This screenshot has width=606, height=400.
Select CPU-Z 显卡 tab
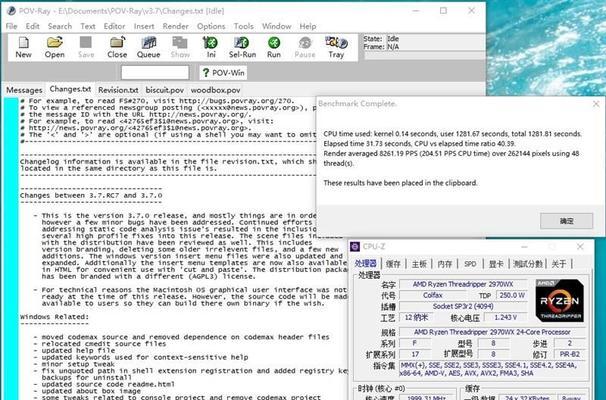(x=496, y=264)
